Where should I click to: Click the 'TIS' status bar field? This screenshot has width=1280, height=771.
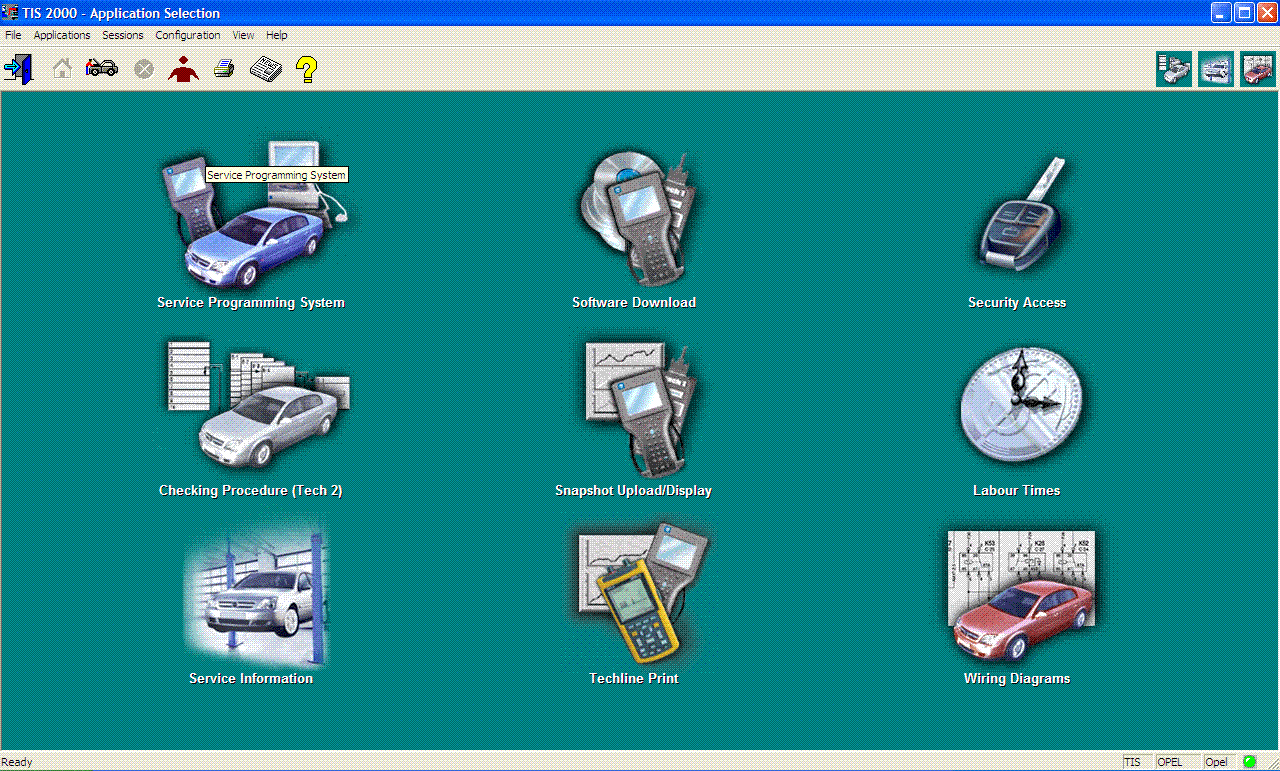pyautogui.click(x=1137, y=762)
